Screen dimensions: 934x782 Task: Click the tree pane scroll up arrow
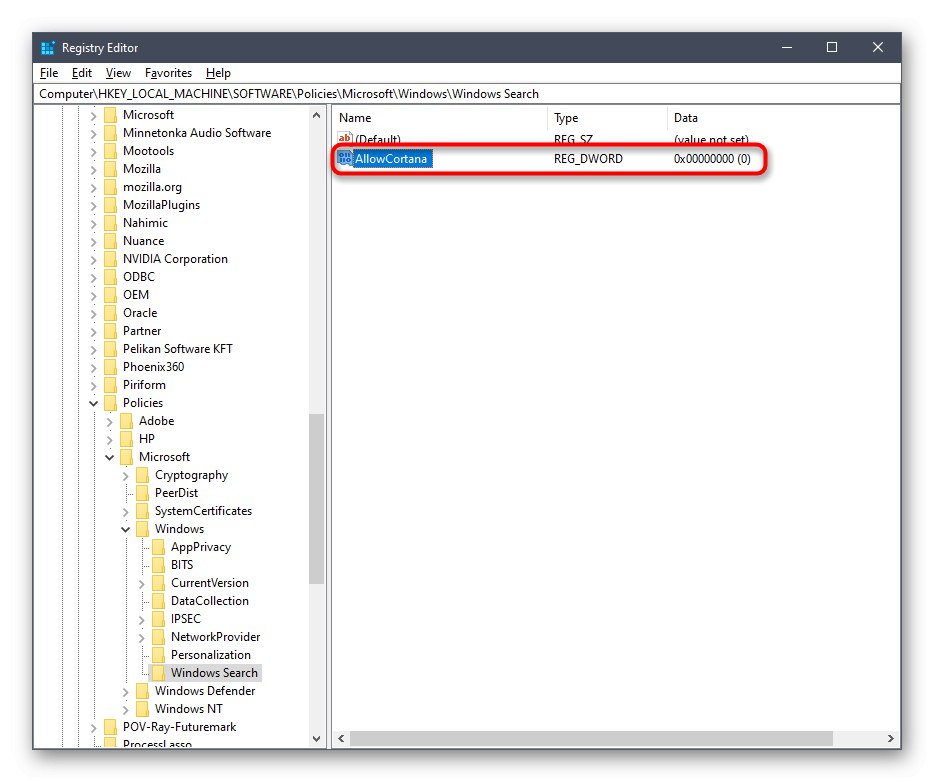[x=316, y=115]
